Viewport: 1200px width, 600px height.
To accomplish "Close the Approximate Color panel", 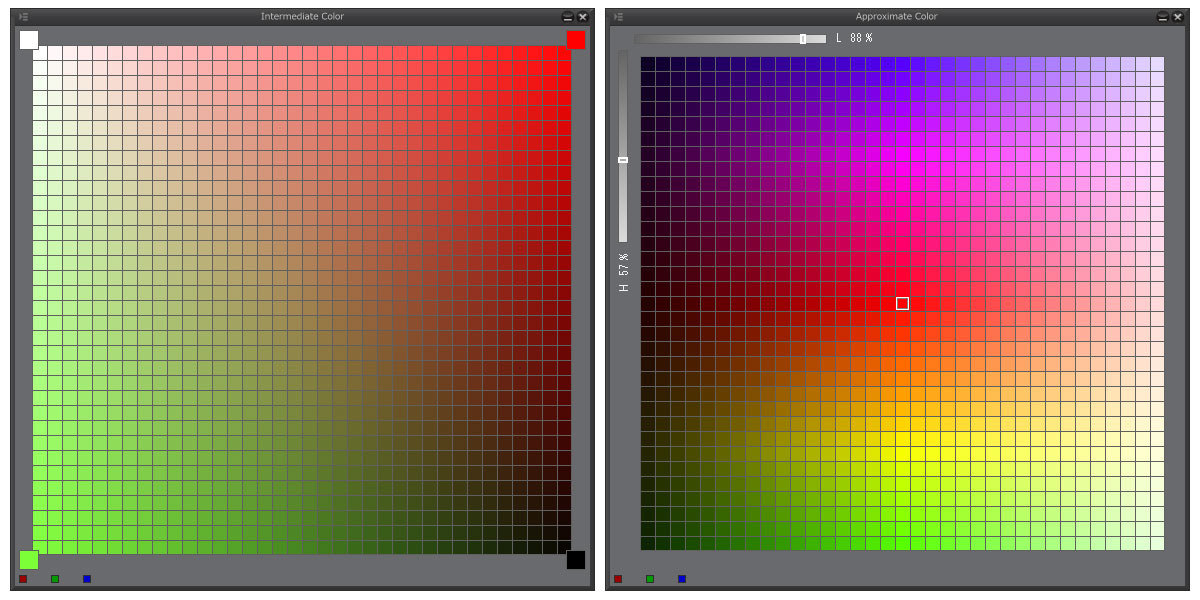I will click(x=1179, y=17).
